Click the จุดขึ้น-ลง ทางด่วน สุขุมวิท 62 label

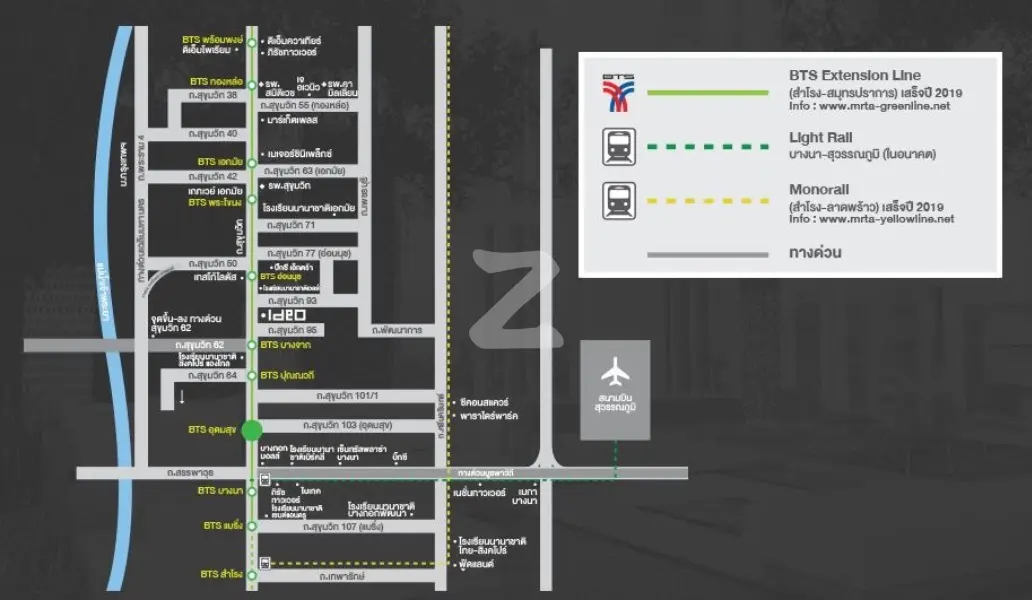pyautogui.click(x=186, y=323)
